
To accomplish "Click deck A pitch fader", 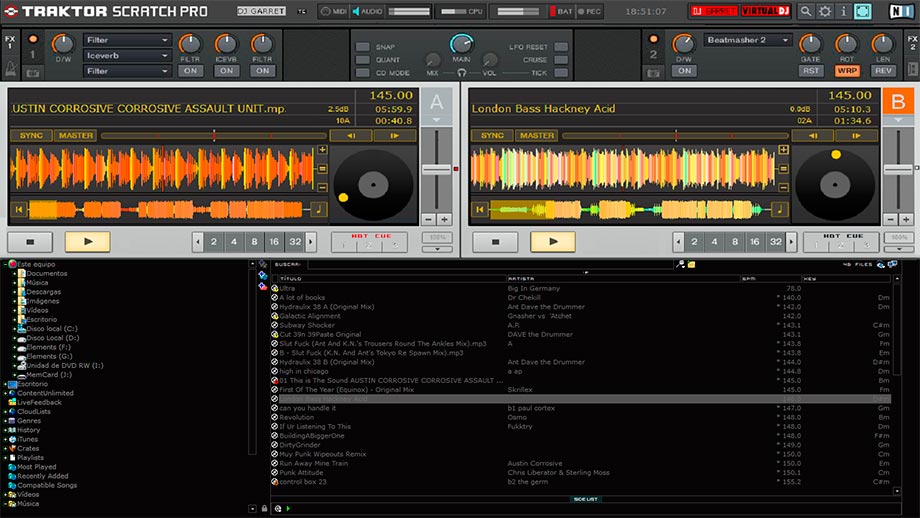I will (437, 170).
